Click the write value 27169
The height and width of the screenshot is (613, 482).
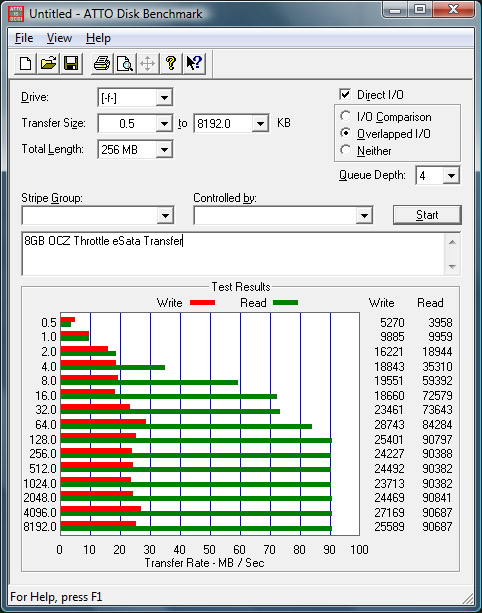pos(389,512)
